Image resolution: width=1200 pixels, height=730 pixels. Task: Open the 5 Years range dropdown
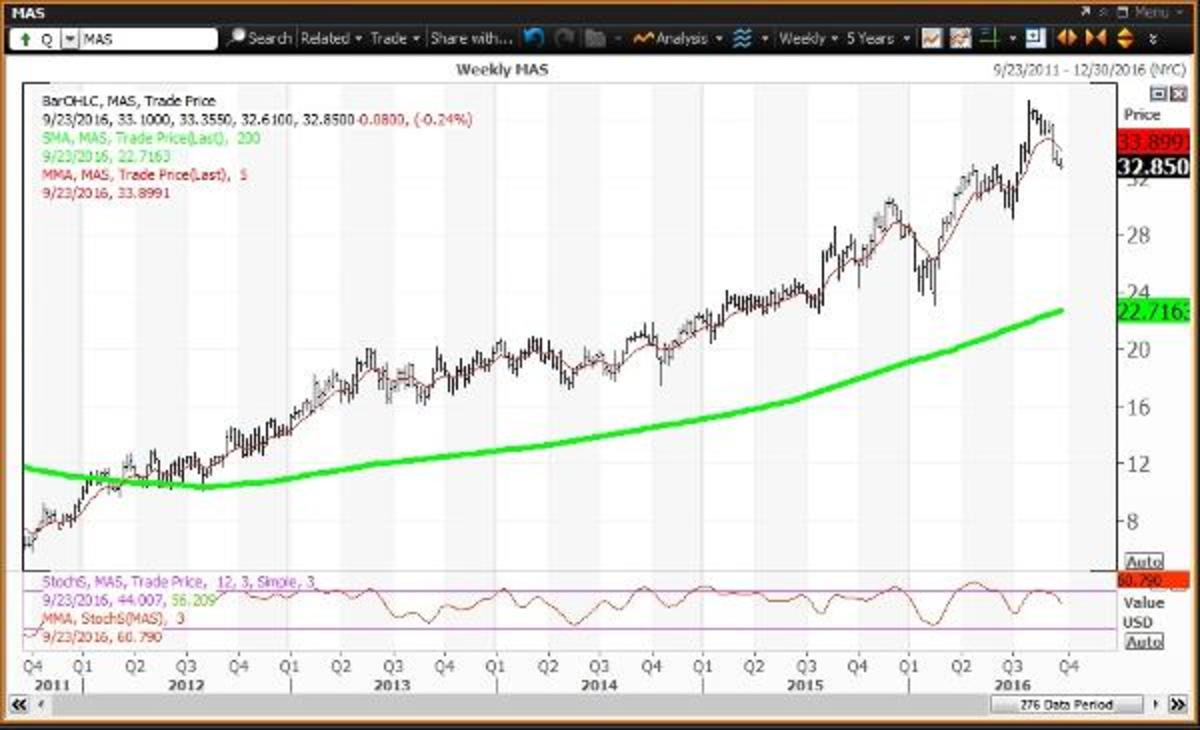(x=878, y=38)
